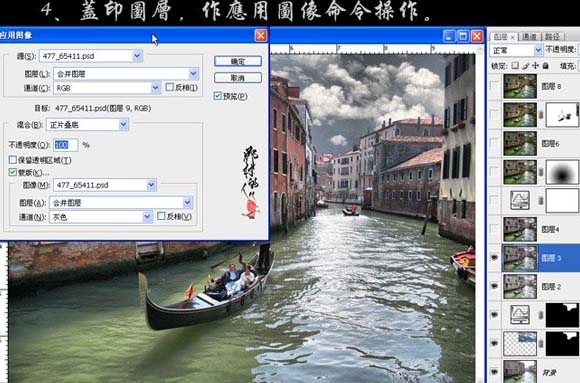Select curves adjustment icon with black mask

[520, 315]
